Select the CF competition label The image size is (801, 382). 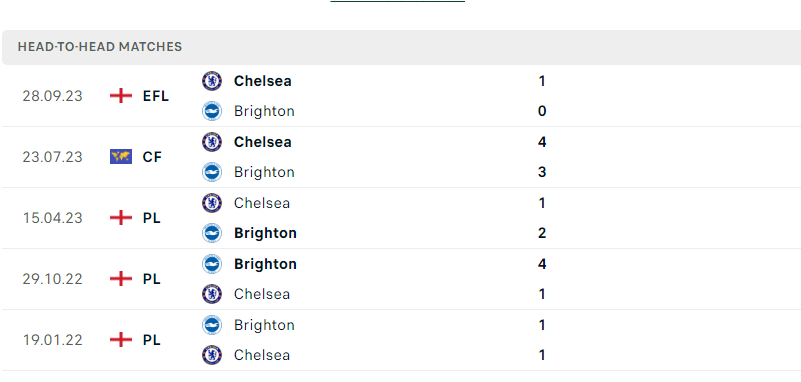point(152,157)
